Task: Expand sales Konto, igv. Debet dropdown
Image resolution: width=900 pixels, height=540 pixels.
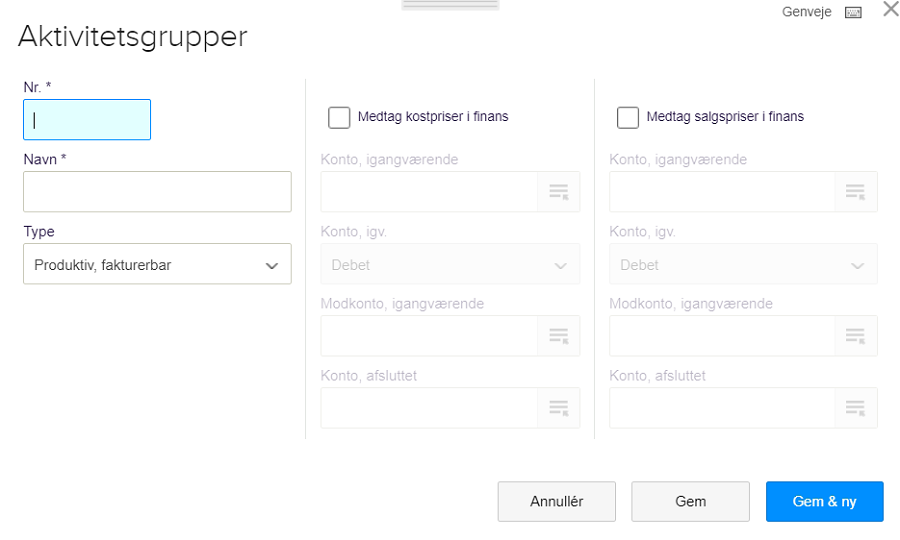Action: [x=742, y=265]
